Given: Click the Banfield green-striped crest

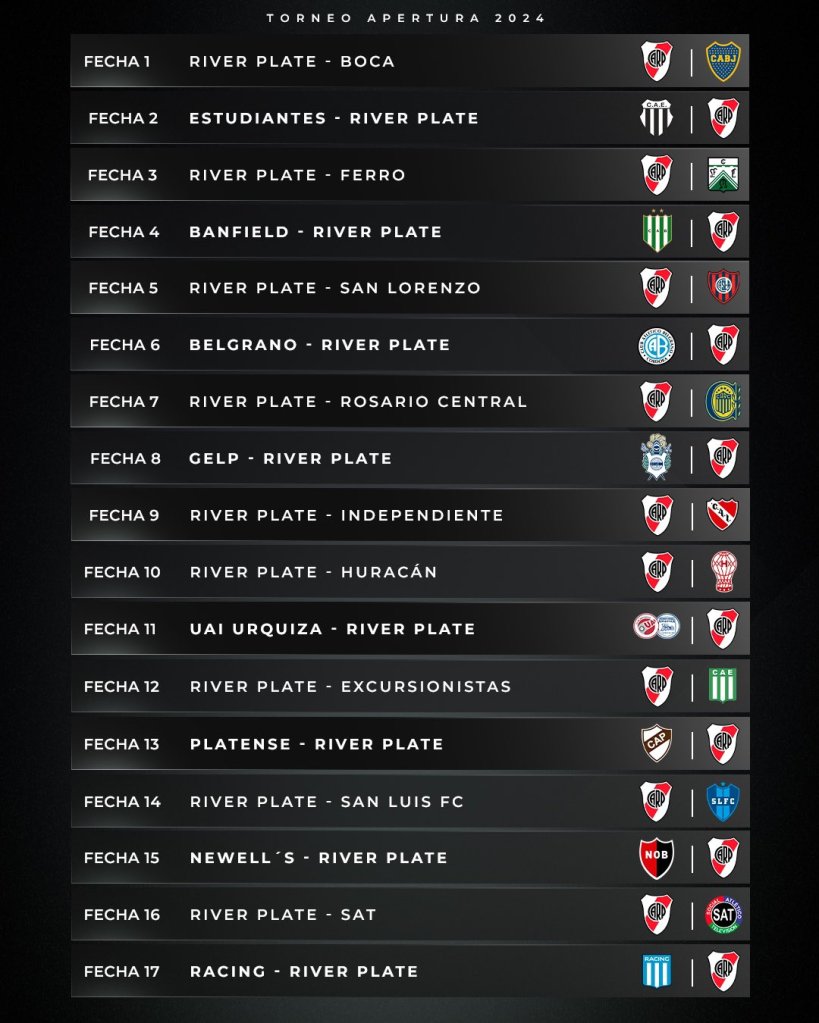Looking at the screenshot, I should 657,232.
